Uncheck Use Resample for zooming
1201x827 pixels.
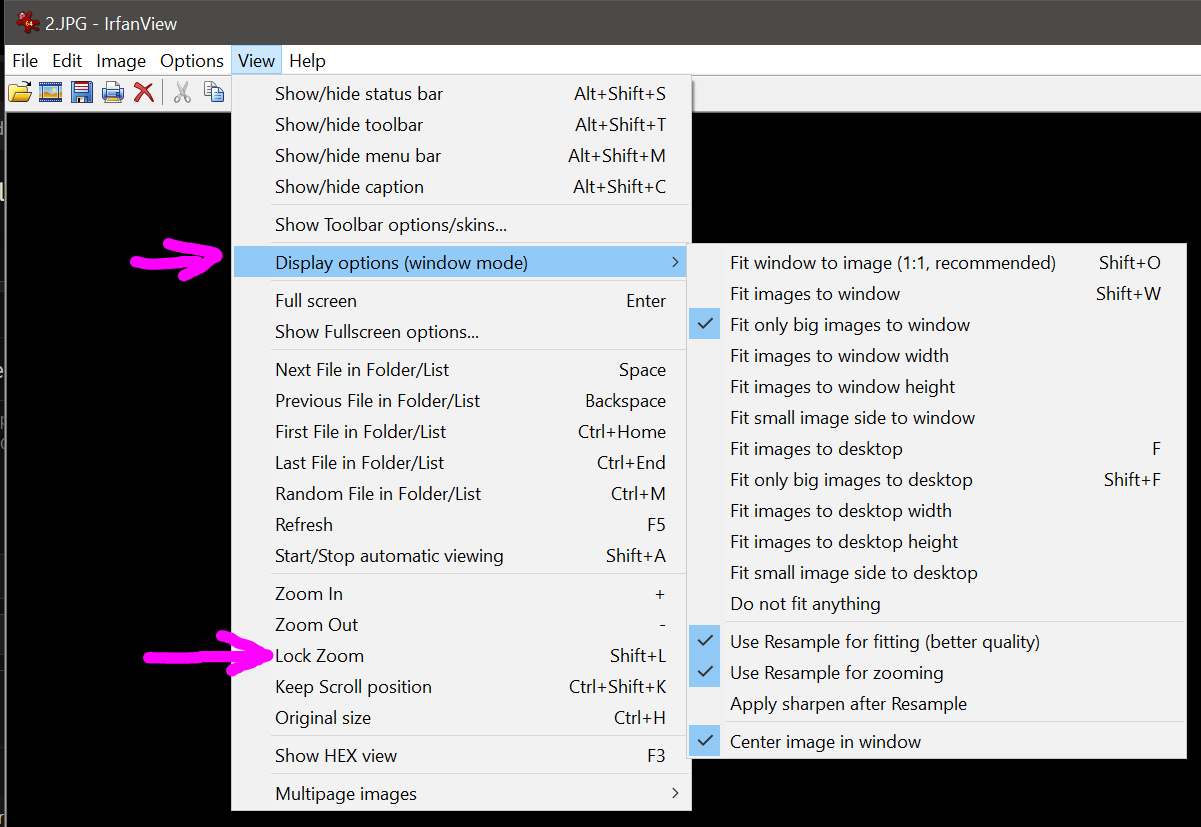937,673
